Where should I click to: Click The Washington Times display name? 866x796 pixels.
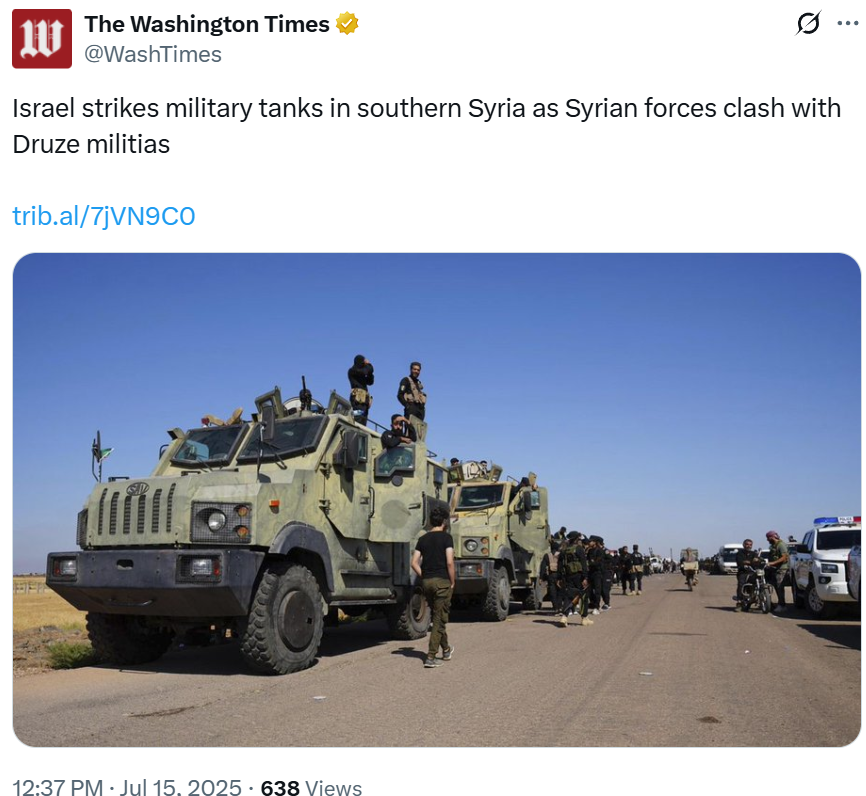click(207, 24)
